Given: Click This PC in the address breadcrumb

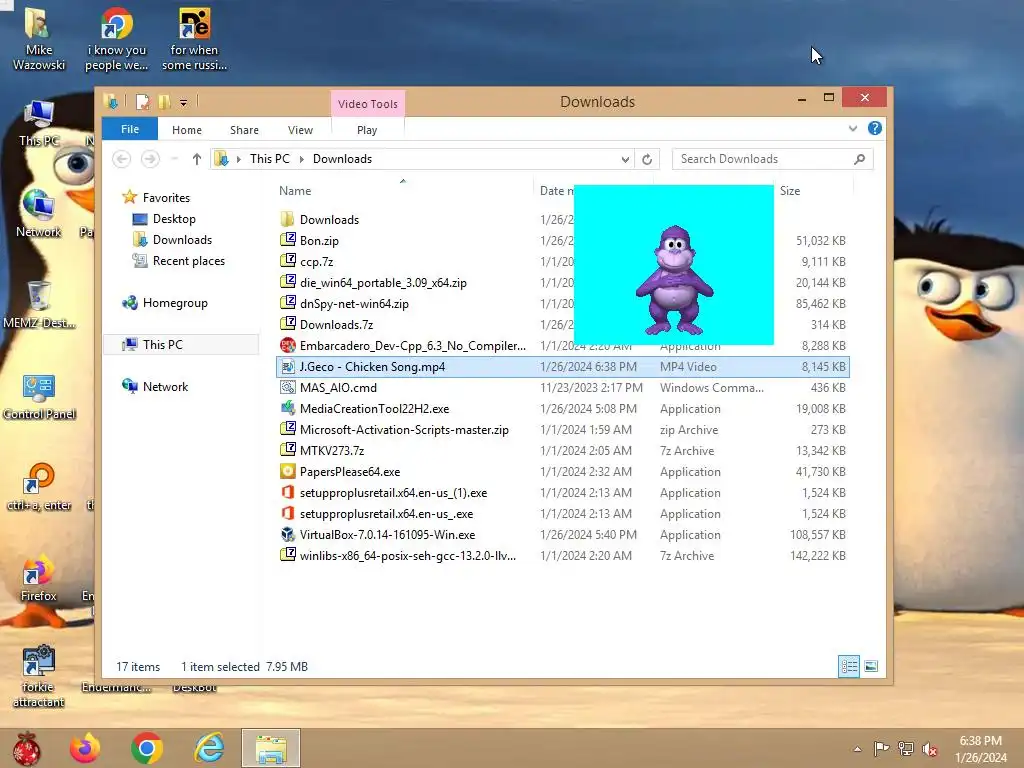Looking at the screenshot, I should tap(270, 159).
